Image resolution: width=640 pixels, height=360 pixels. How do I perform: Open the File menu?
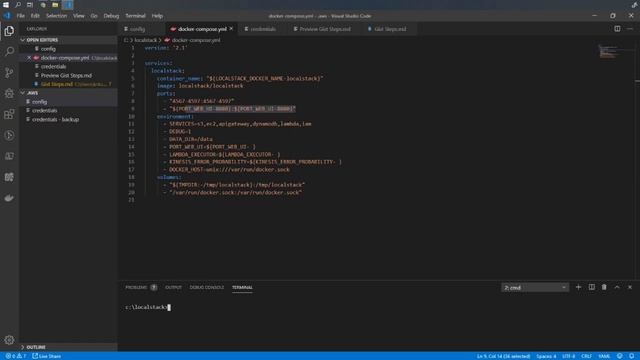click(20, 16)
